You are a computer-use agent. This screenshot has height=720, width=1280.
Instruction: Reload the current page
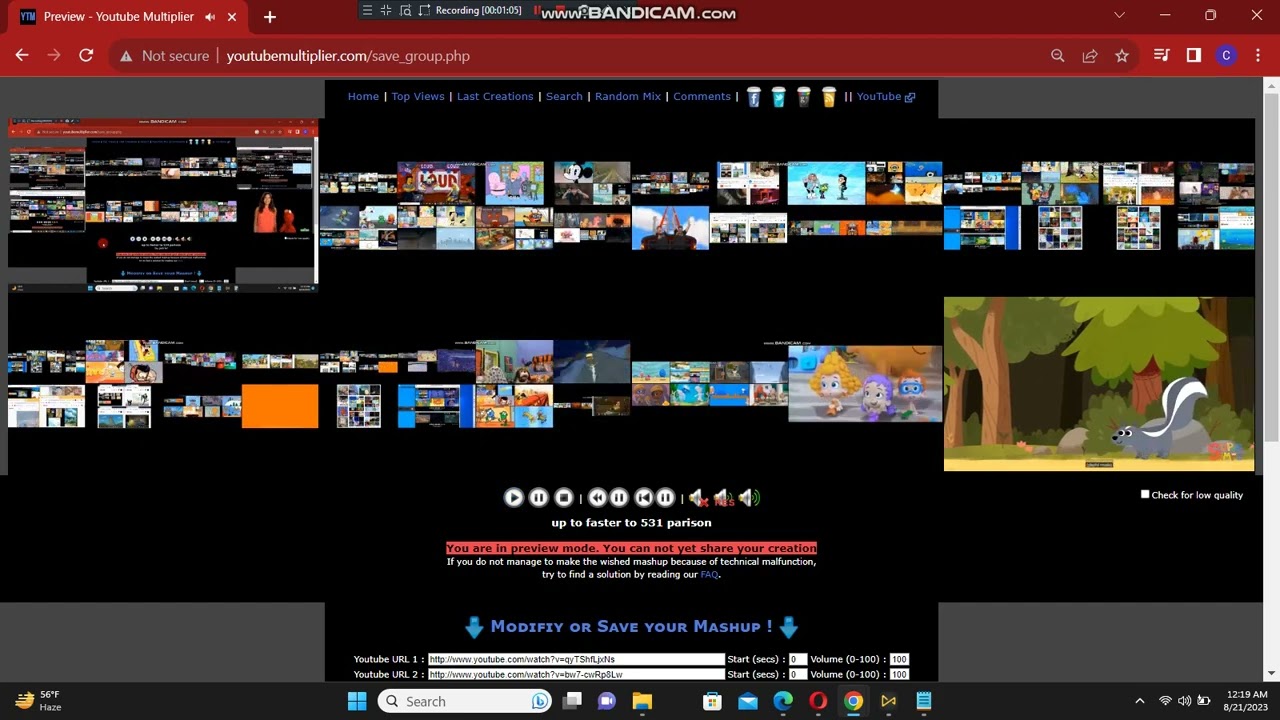[86, 56]
